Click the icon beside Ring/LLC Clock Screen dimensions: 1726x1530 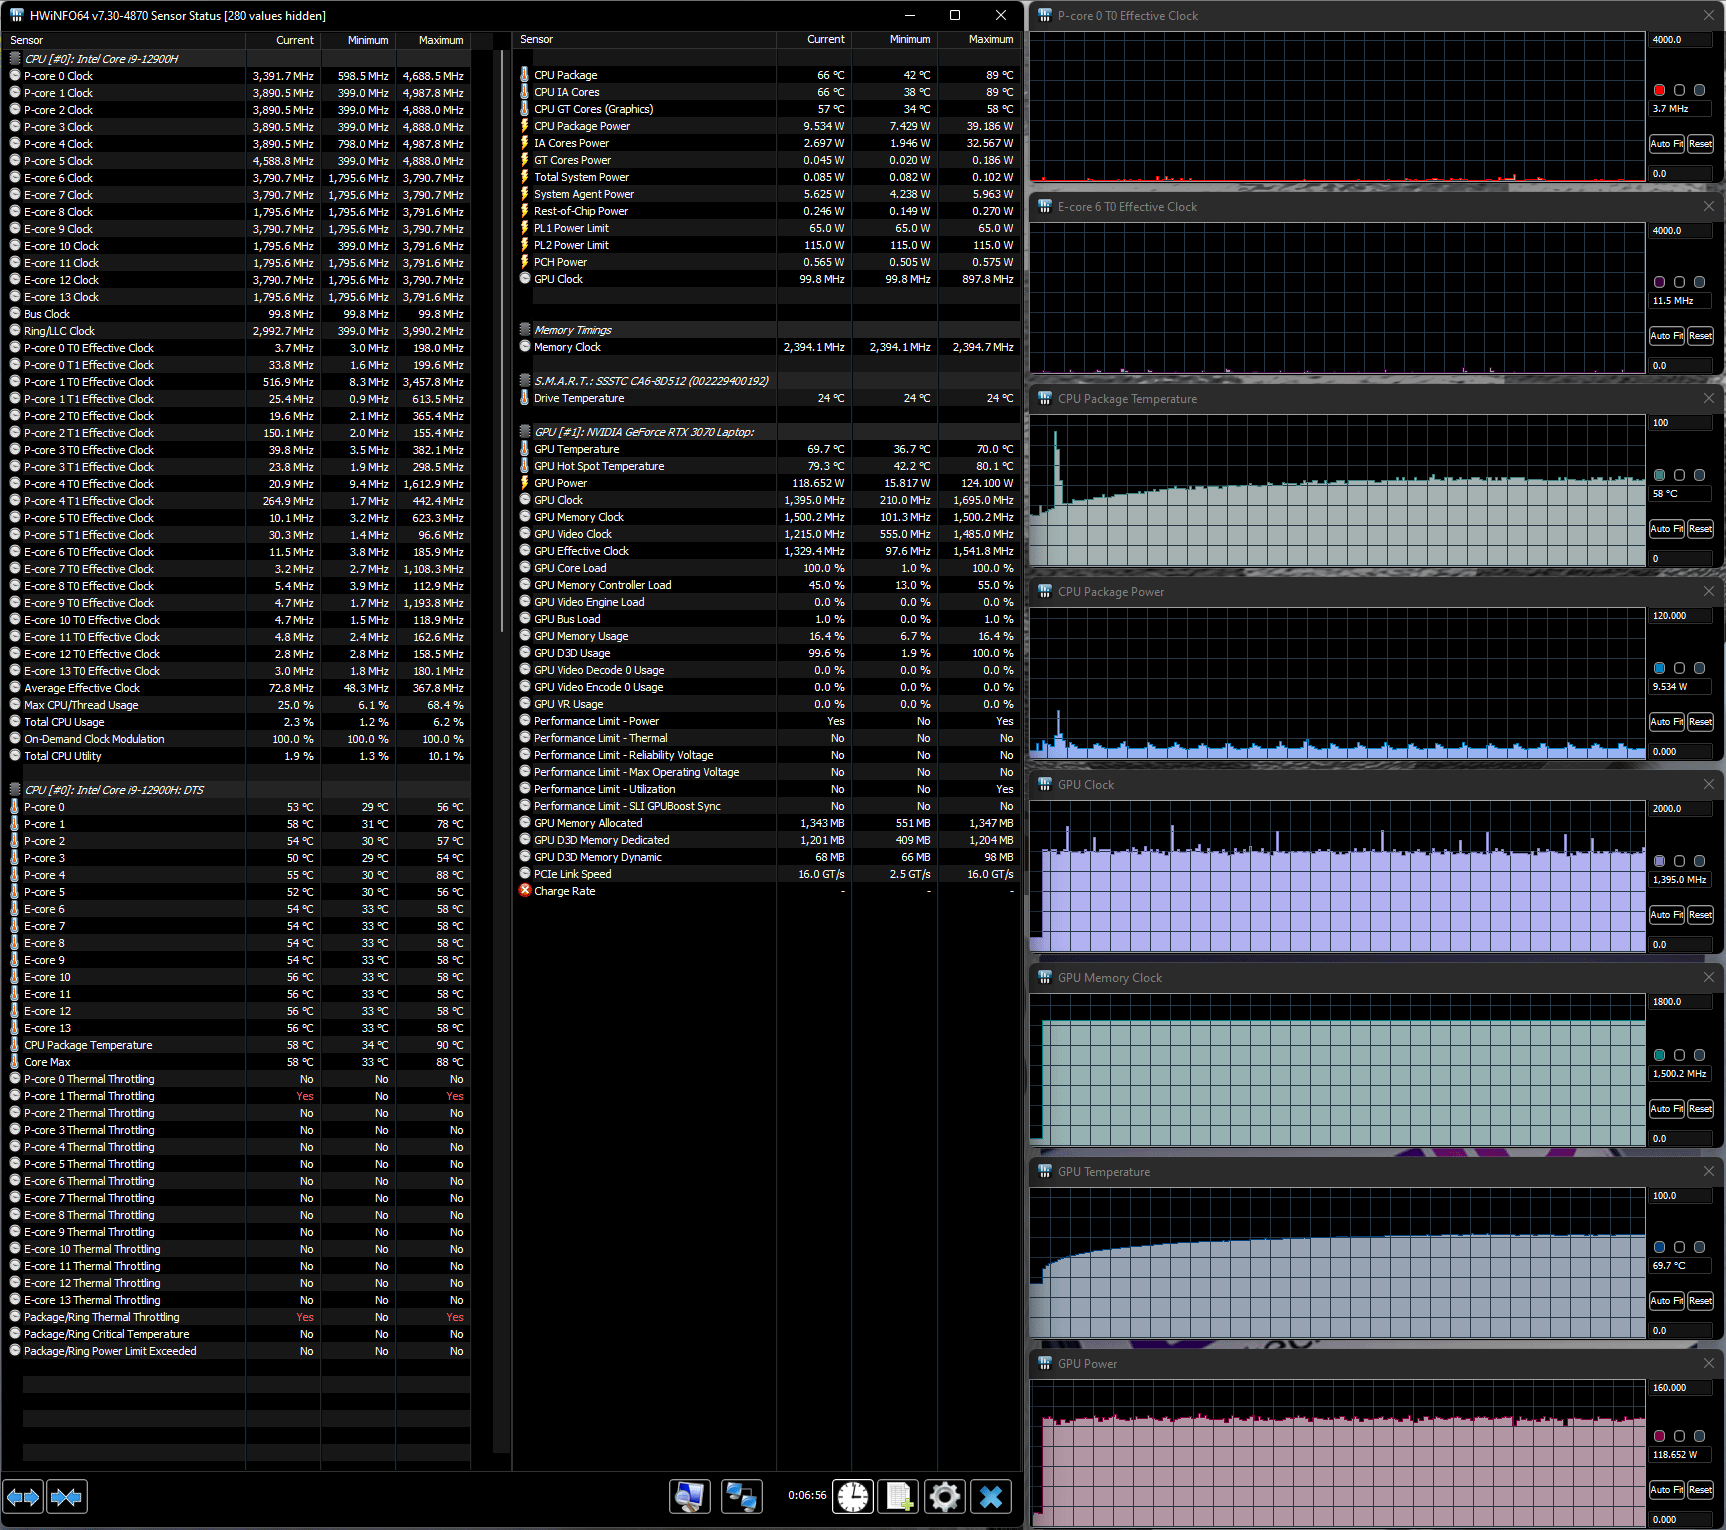15,331
